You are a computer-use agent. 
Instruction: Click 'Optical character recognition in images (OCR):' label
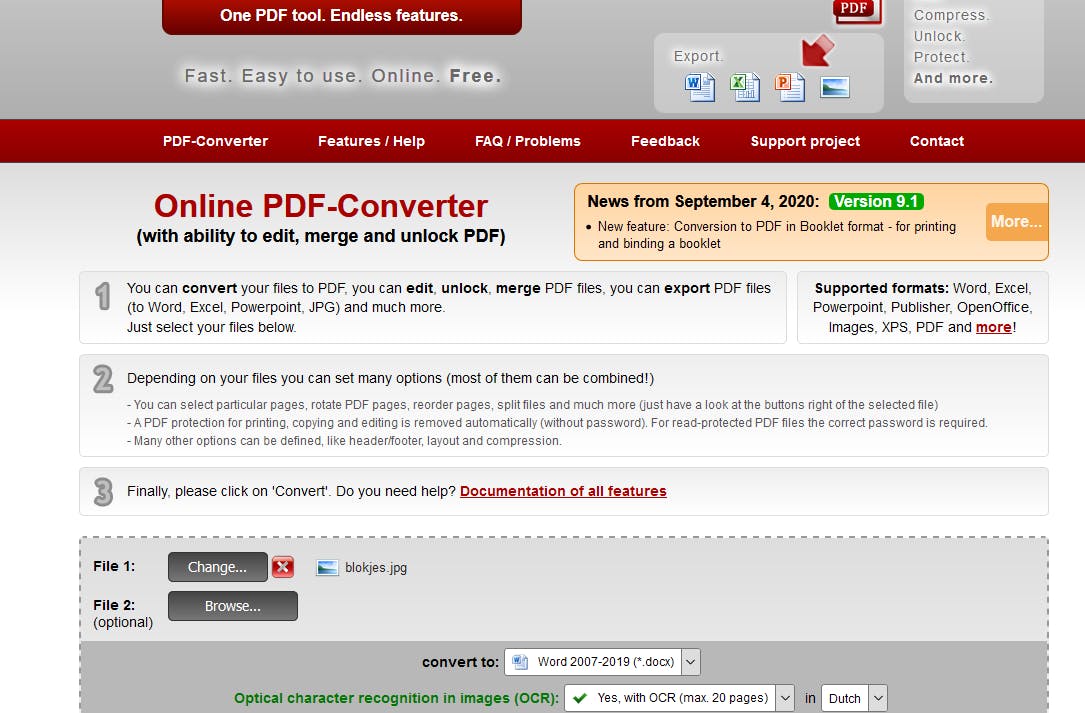(x=396, y=698)
